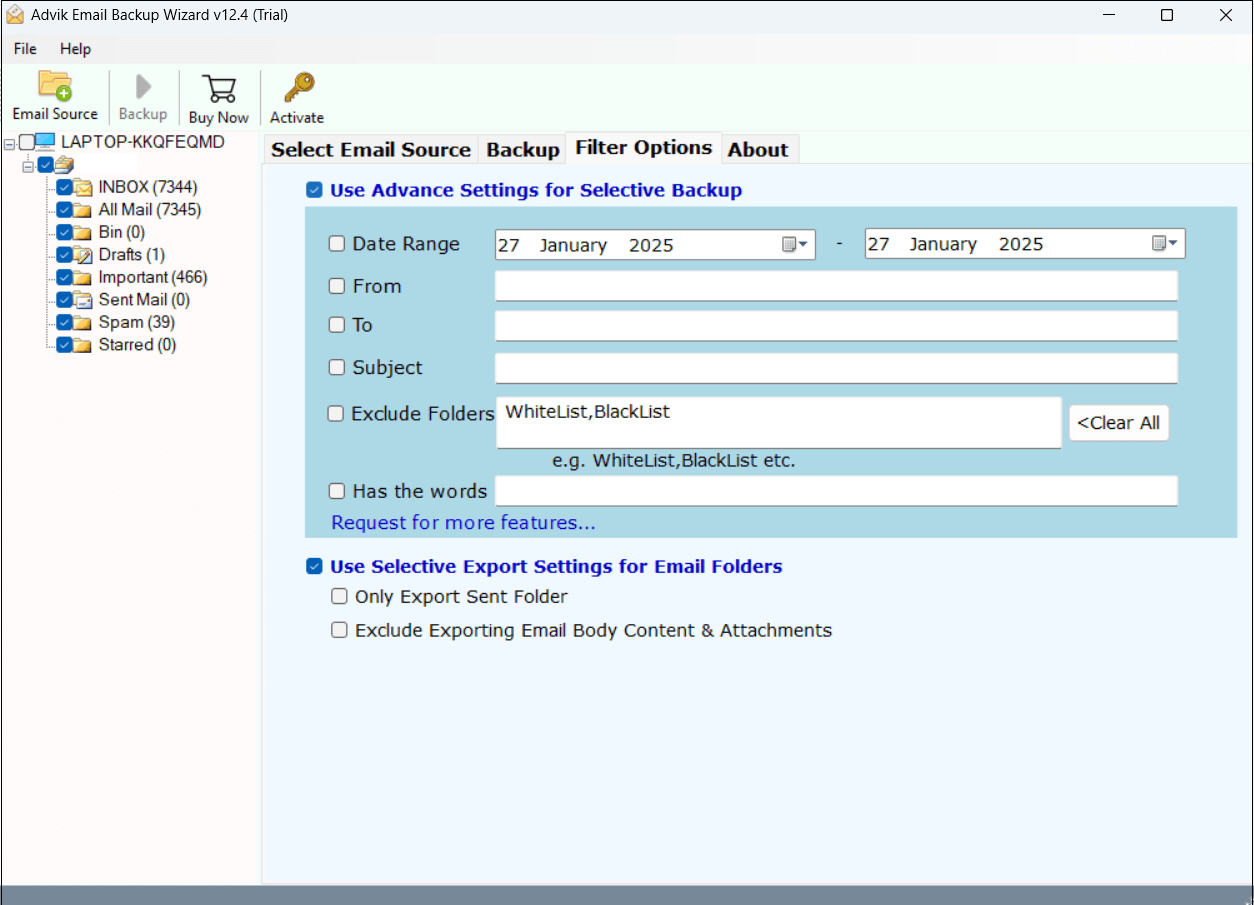
Task: Check Exclude Exporting Email Body Content & Attachments
Action: pos(340,630)
